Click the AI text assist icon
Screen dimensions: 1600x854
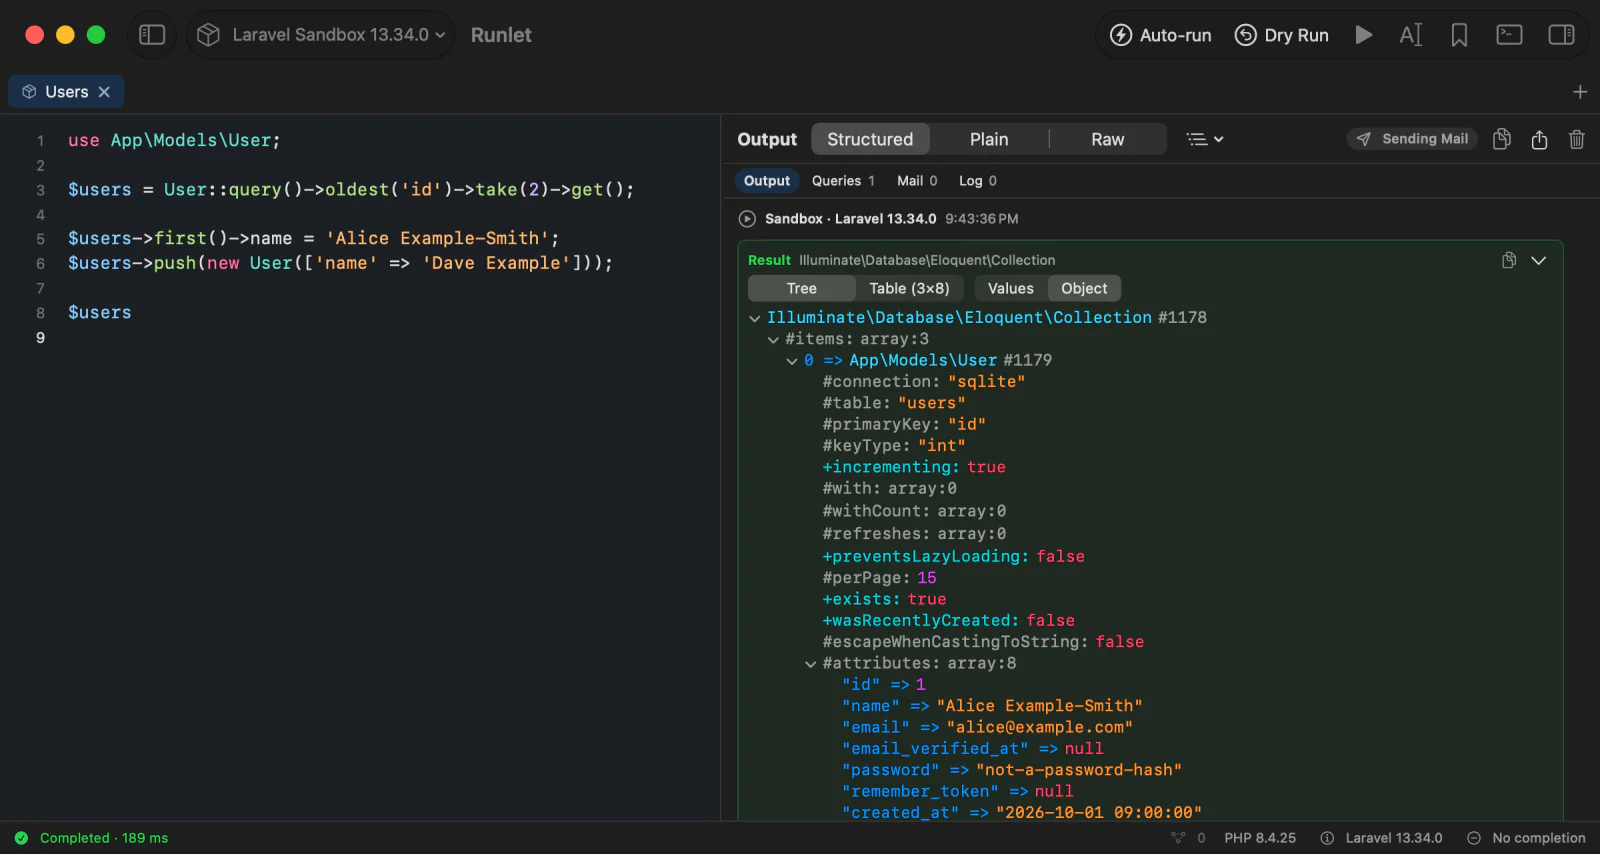click(1410, 35)
